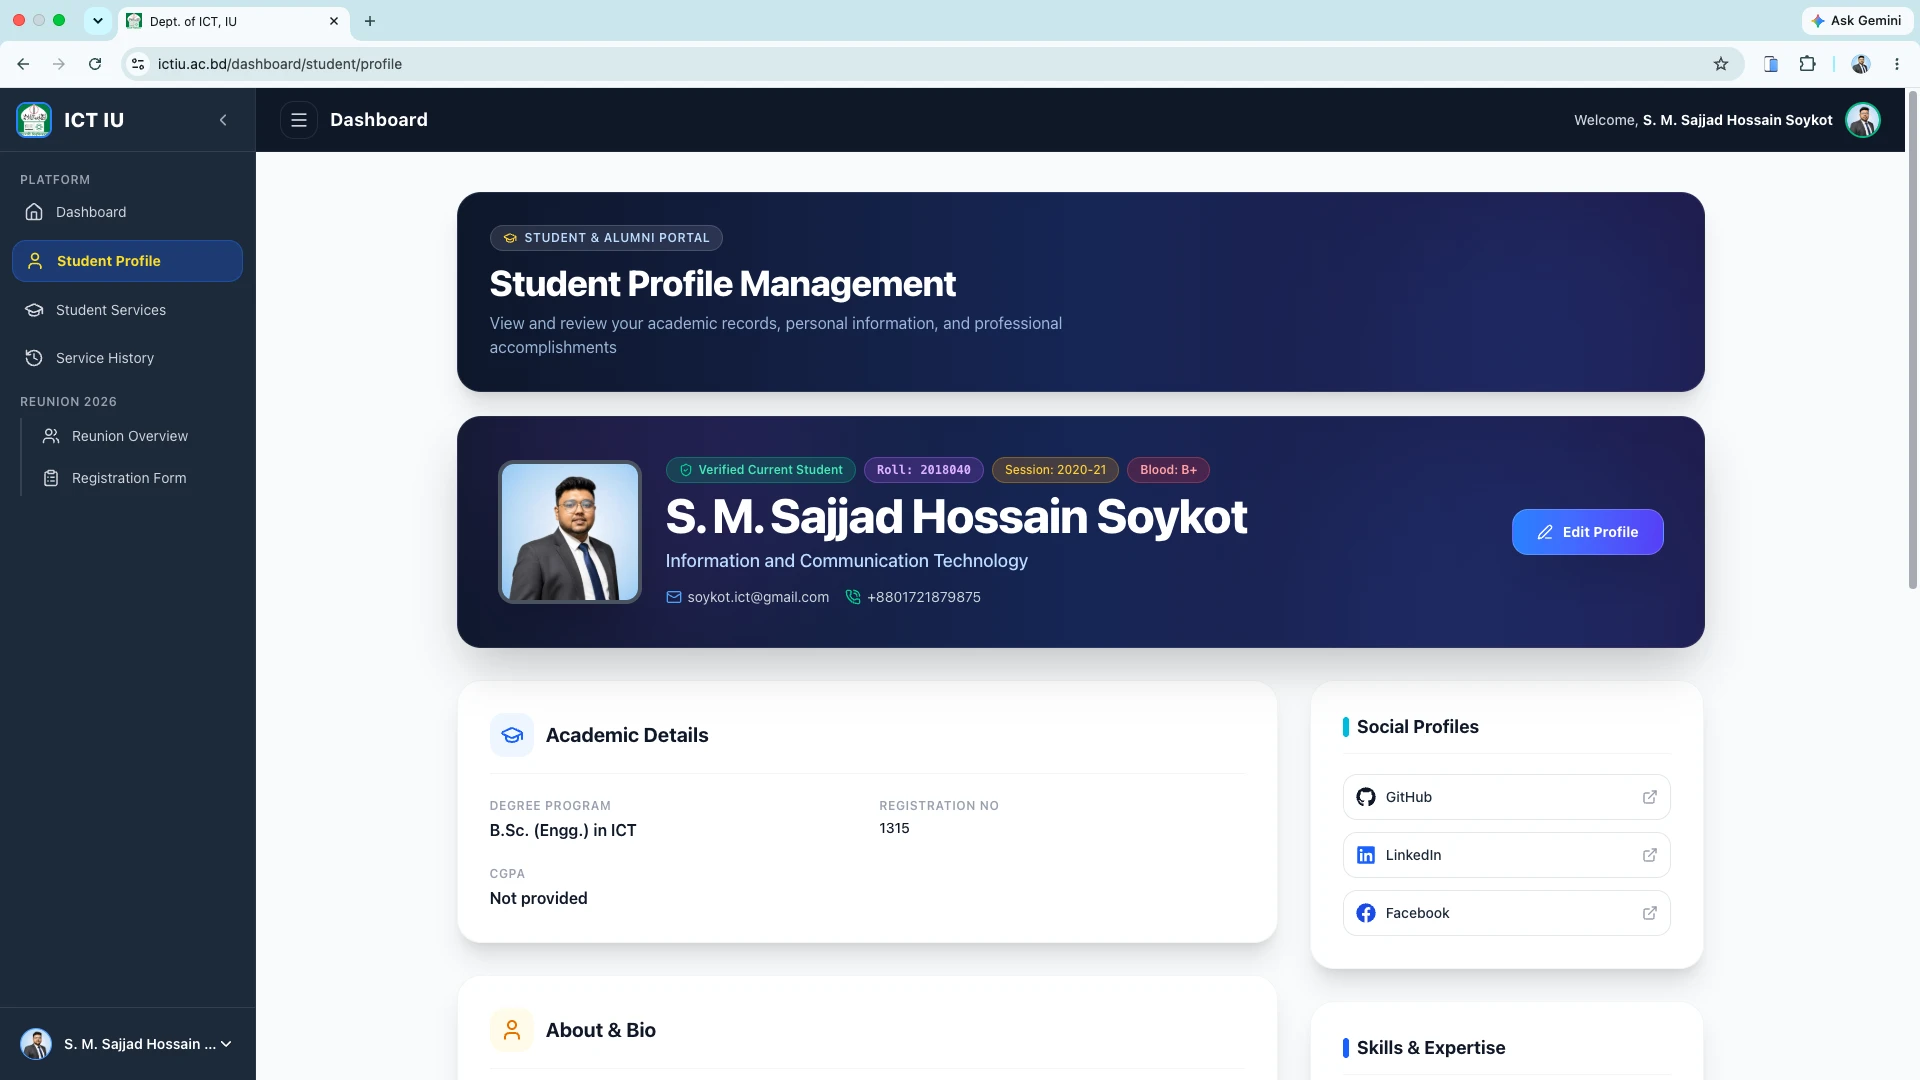The height and width of the screenshot is (1080, 1920).
Task: Click the Reunion Overview people icon
Action: click(x=51, y=436)
